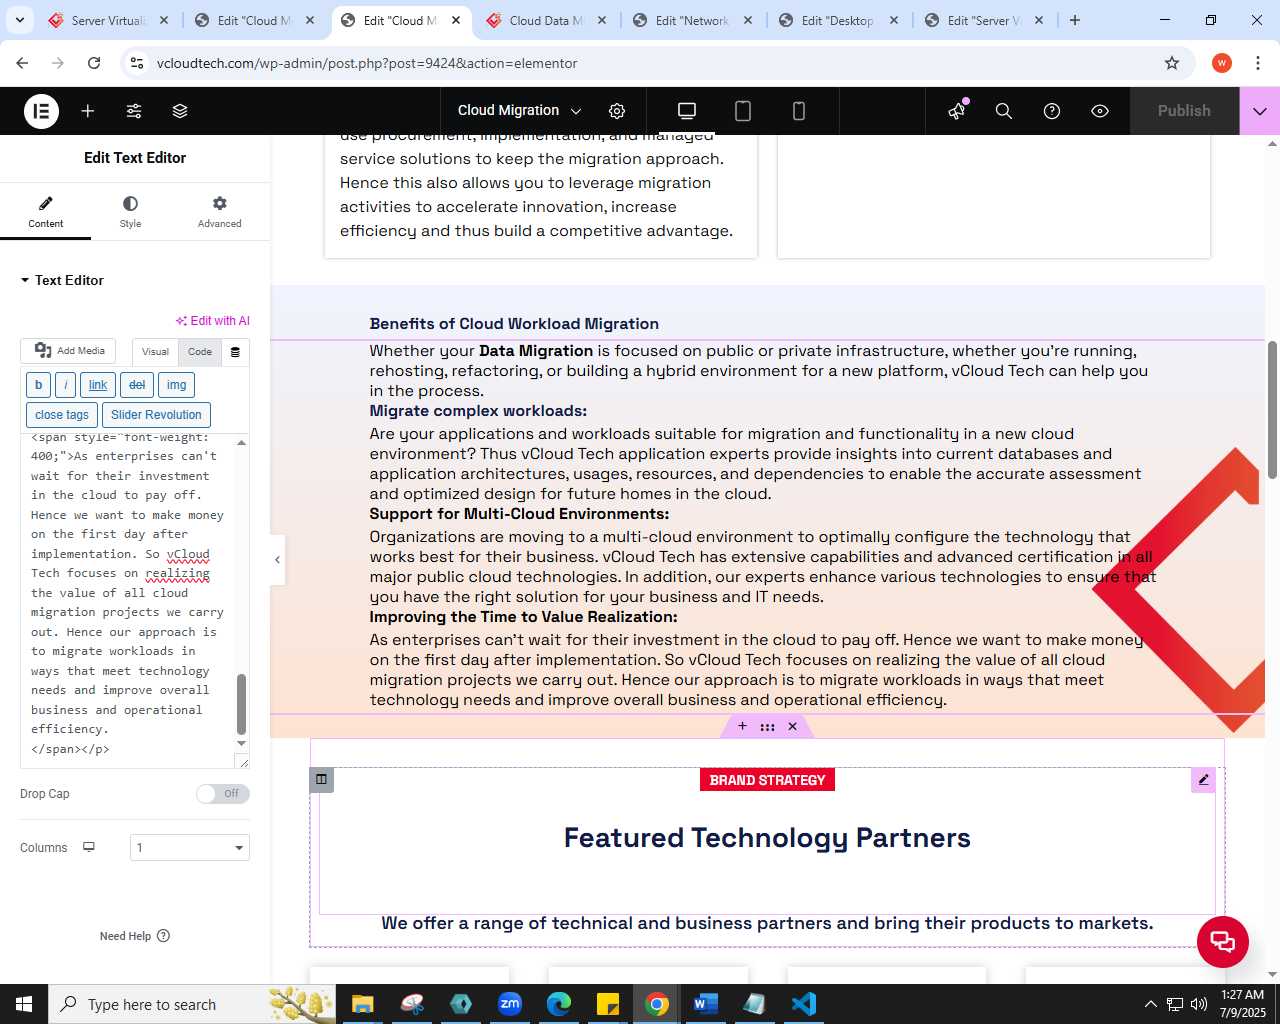Insert italic tag with i button
The image size is (1280, 1024).
tap(66, 385)
